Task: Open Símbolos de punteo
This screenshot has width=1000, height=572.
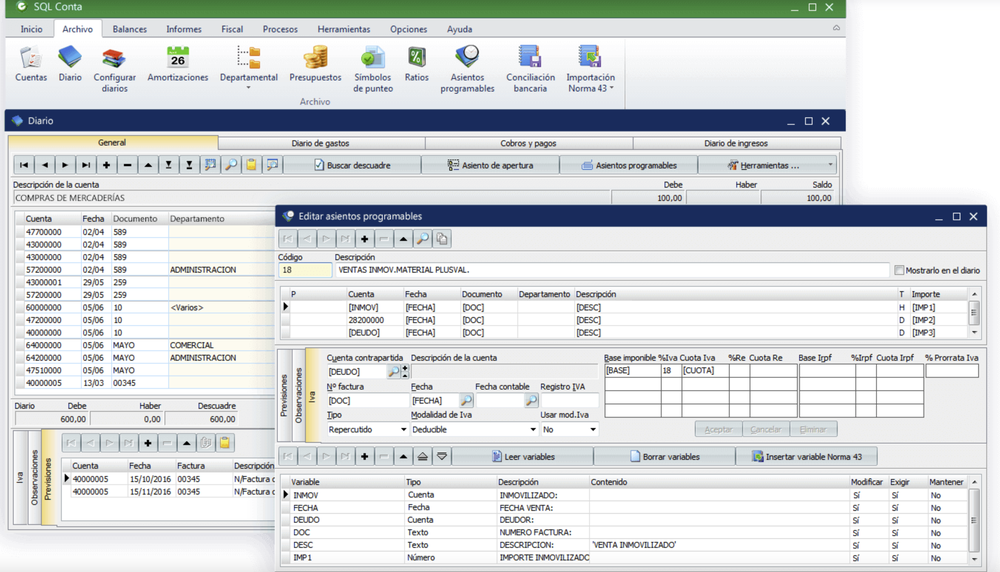Action: coord(373,69)
